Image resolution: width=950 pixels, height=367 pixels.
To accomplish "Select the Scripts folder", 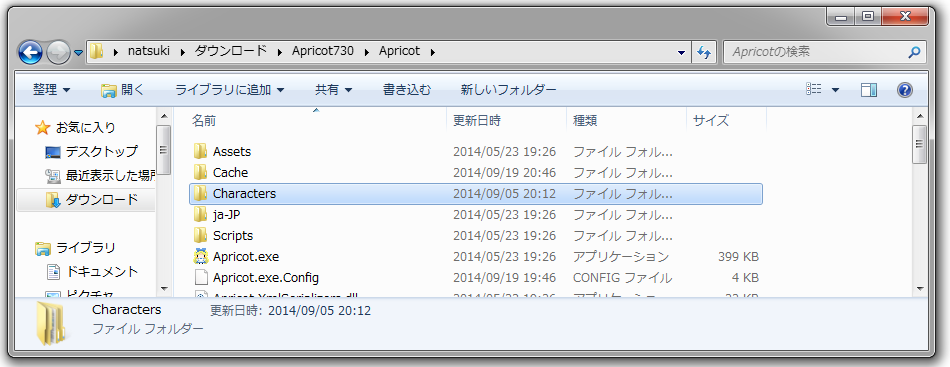I will 233,236.
